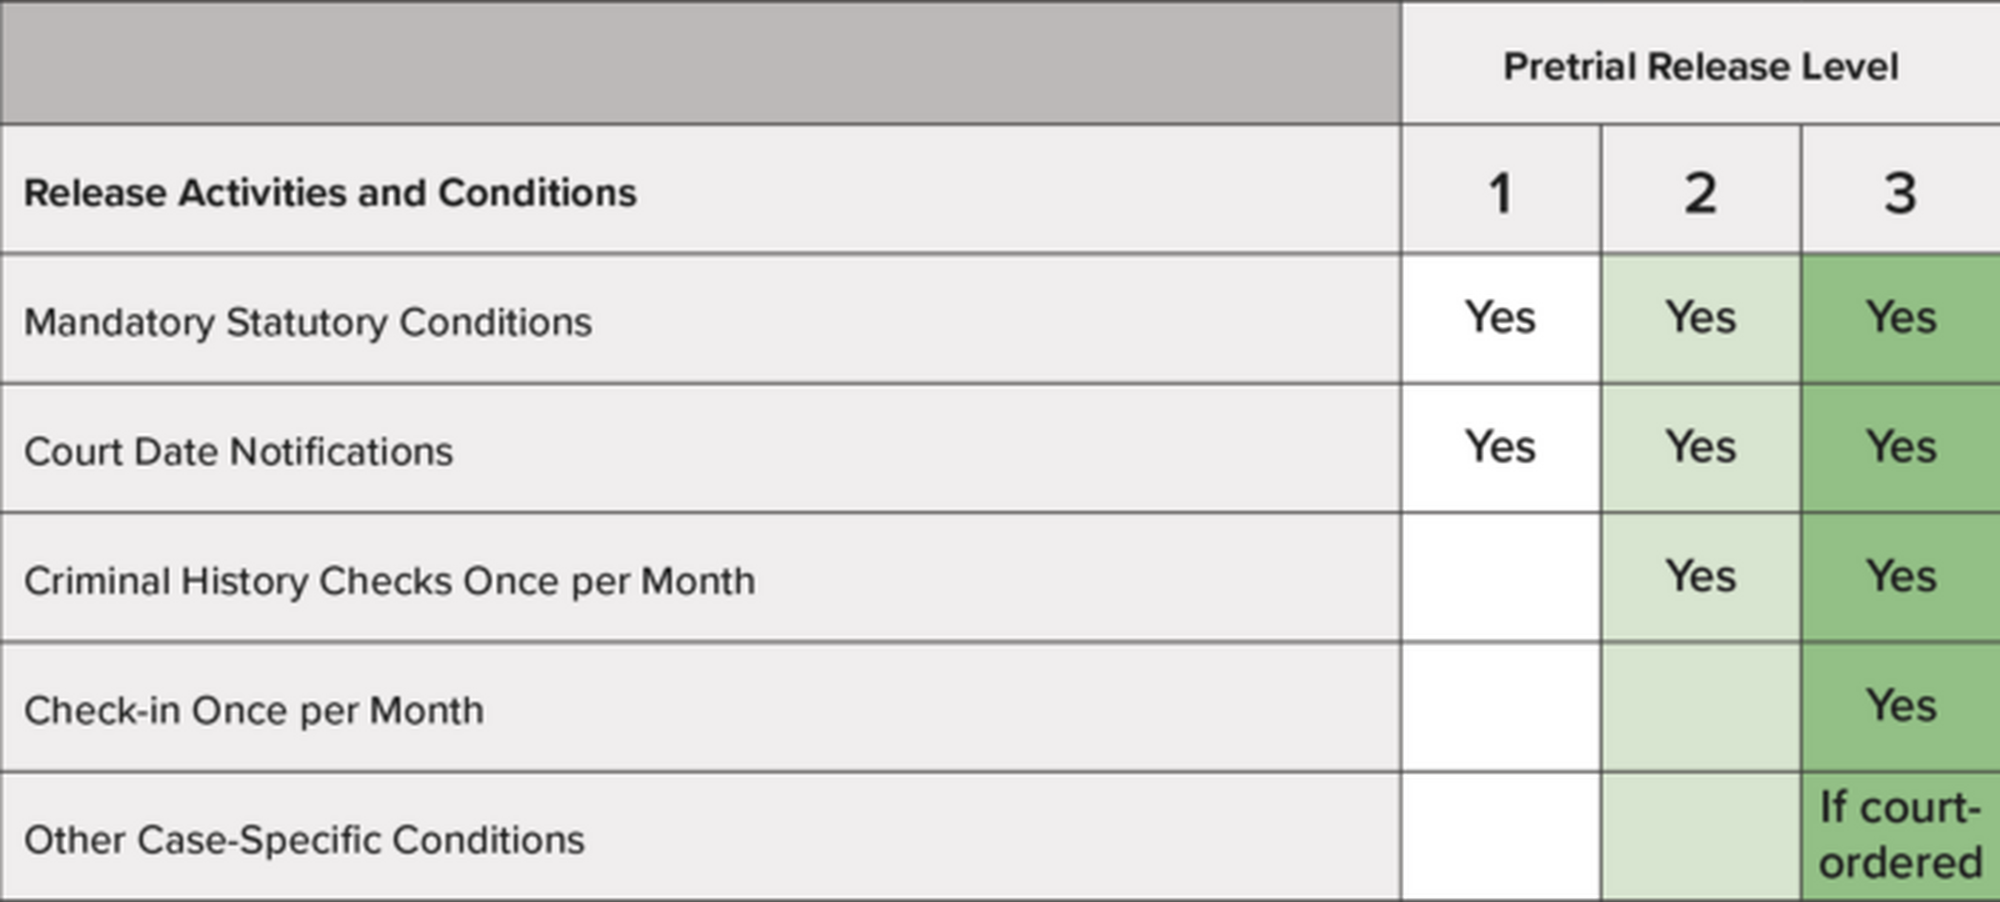Viewport: 2000px width, 902px height.
Task: Click level 3 Yes for Check-in Once per Month
Action: point(1900,705)
